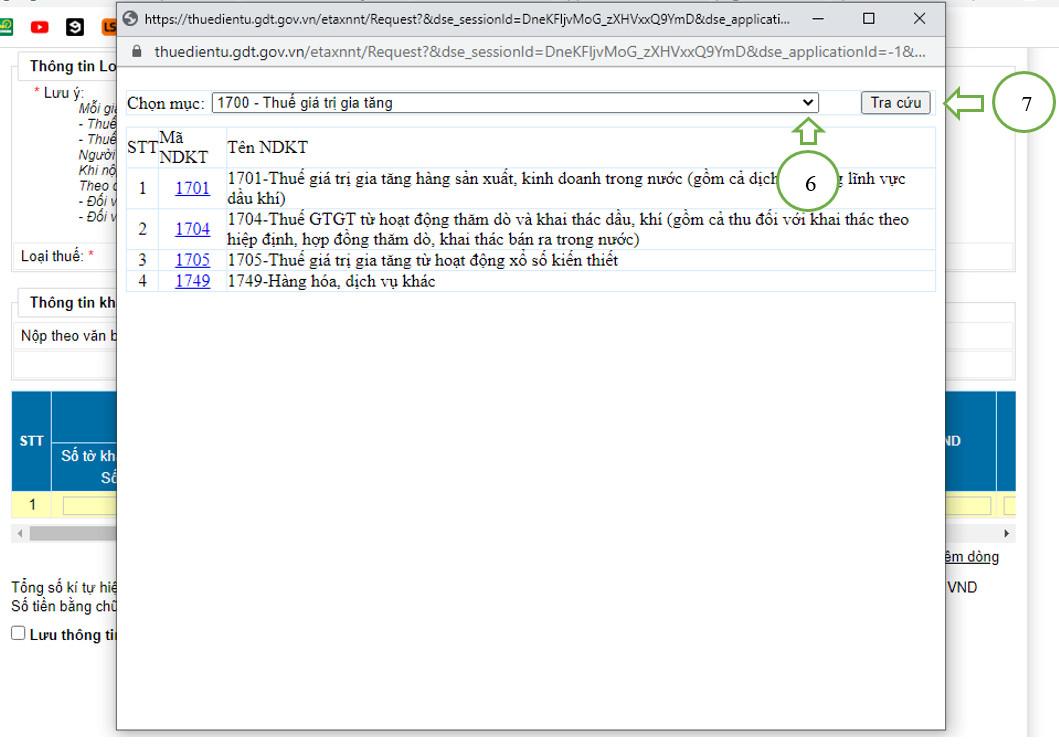Click the Thêm dòng link
The image size is (1059, 749).
click(972, 557)
